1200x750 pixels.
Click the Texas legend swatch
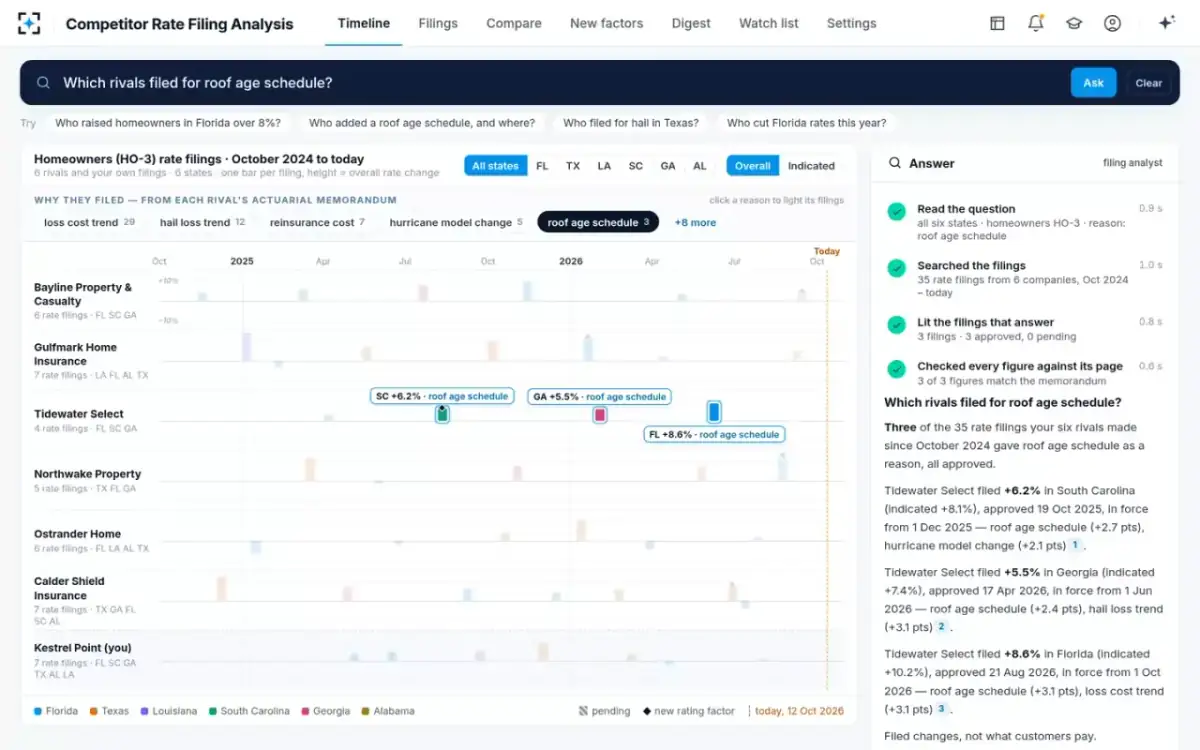[93, 711]
